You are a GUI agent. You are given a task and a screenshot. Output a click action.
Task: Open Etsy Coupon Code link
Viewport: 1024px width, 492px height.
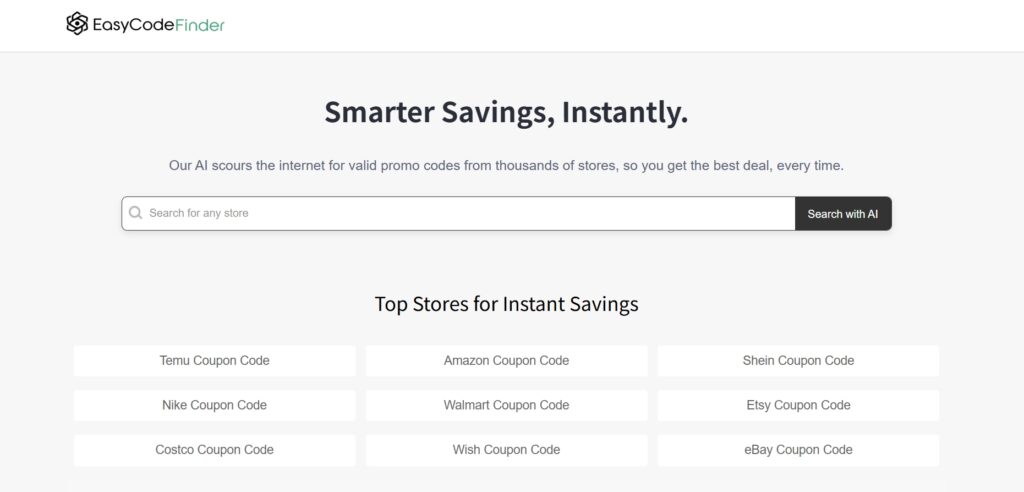[x=798, y=405]
